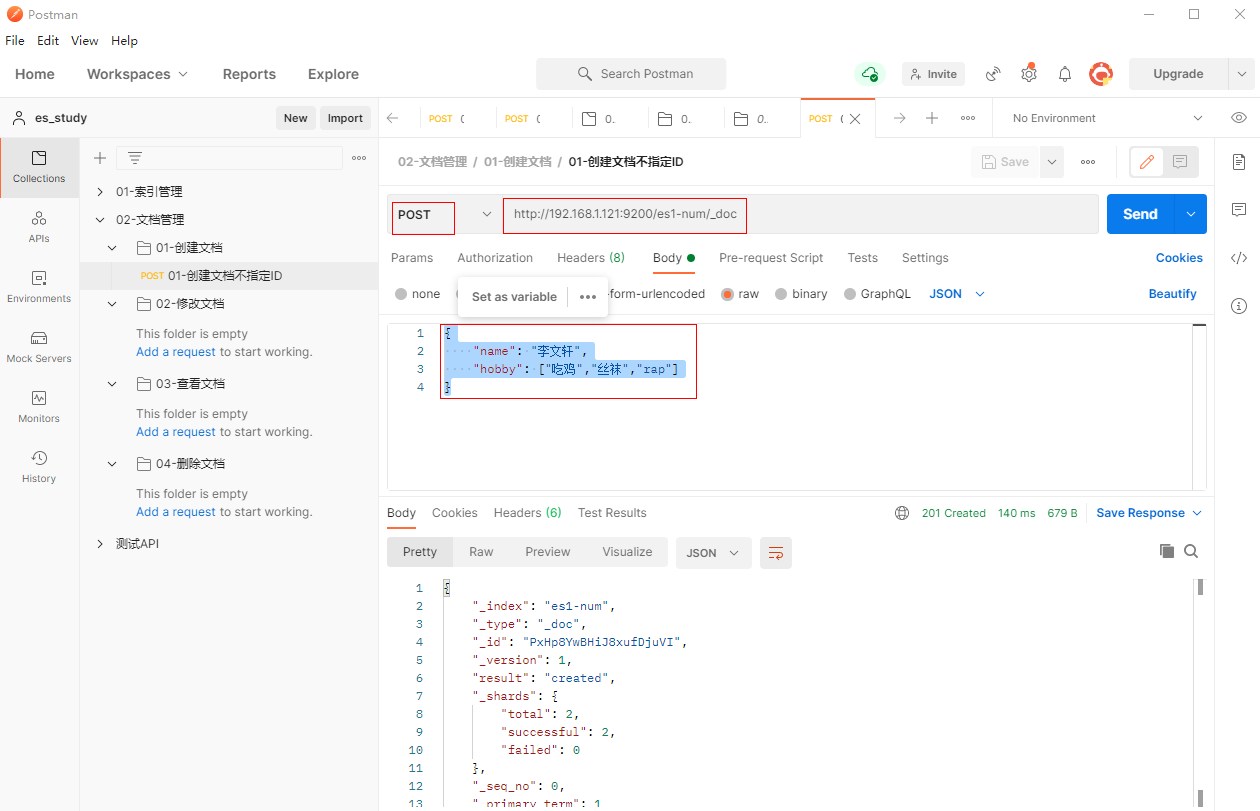Screen dimensions: 1260x811
Task: Click the settings gear icon in header
Action: pos(1029,74)
